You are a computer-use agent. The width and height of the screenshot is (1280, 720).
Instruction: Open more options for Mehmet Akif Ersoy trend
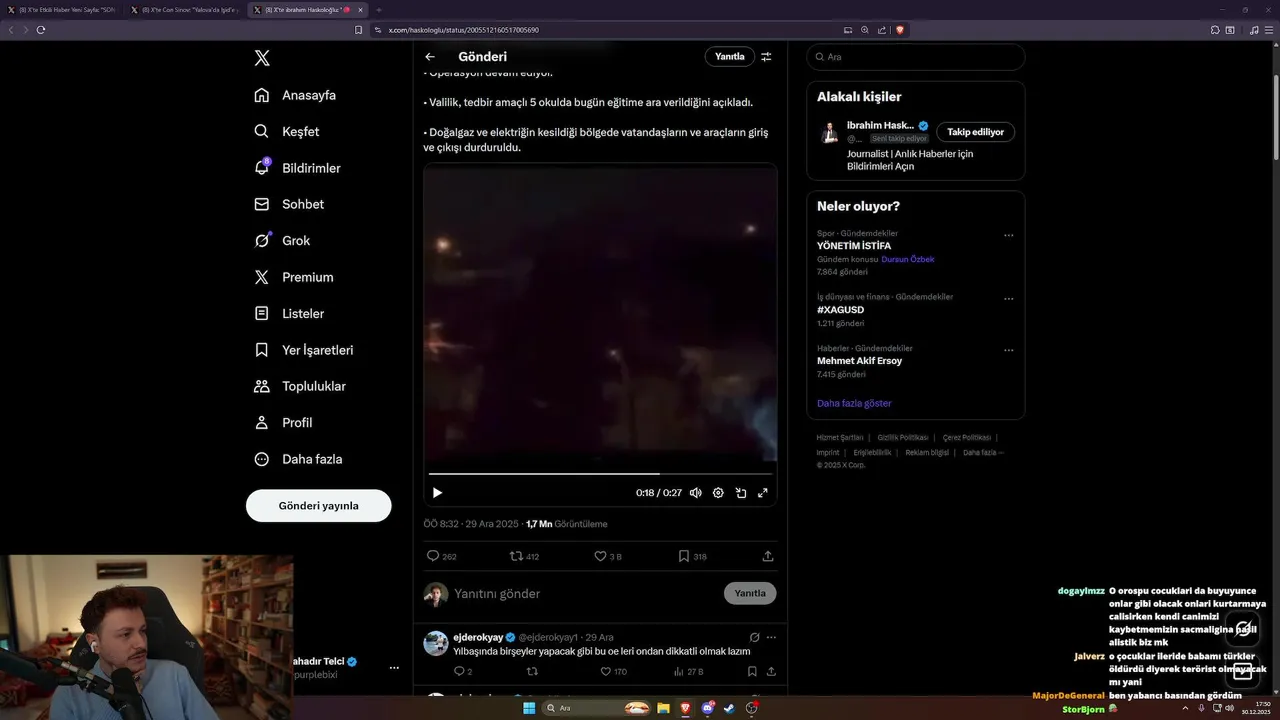(1008, 351)
